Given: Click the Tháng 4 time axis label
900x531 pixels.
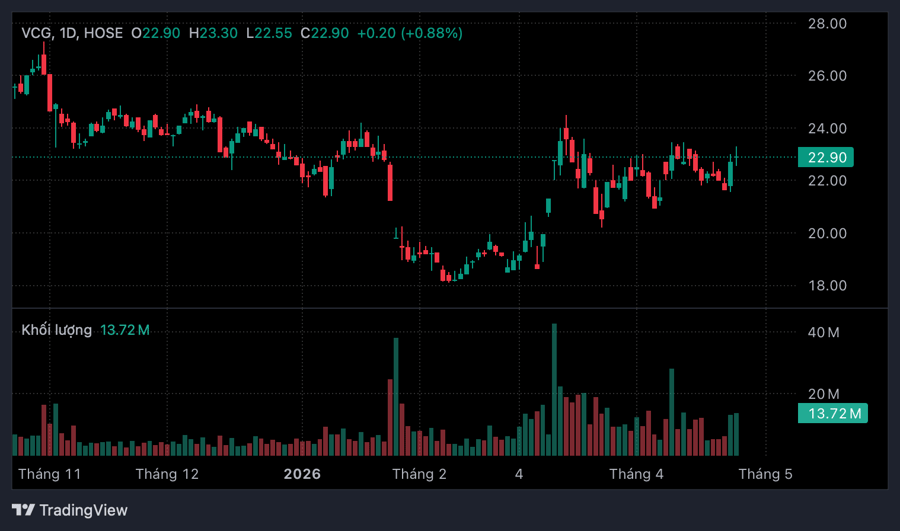Looking at the screenshot, I should click(636, 474).
